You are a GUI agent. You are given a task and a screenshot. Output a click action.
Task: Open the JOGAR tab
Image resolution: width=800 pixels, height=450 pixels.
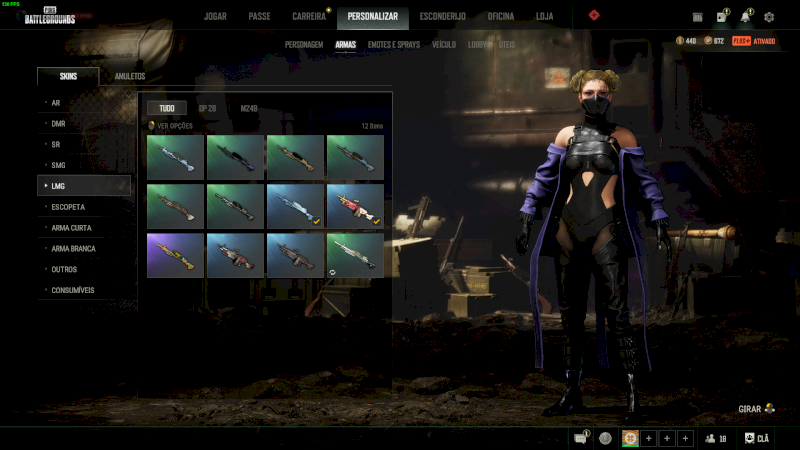[215, 16]
